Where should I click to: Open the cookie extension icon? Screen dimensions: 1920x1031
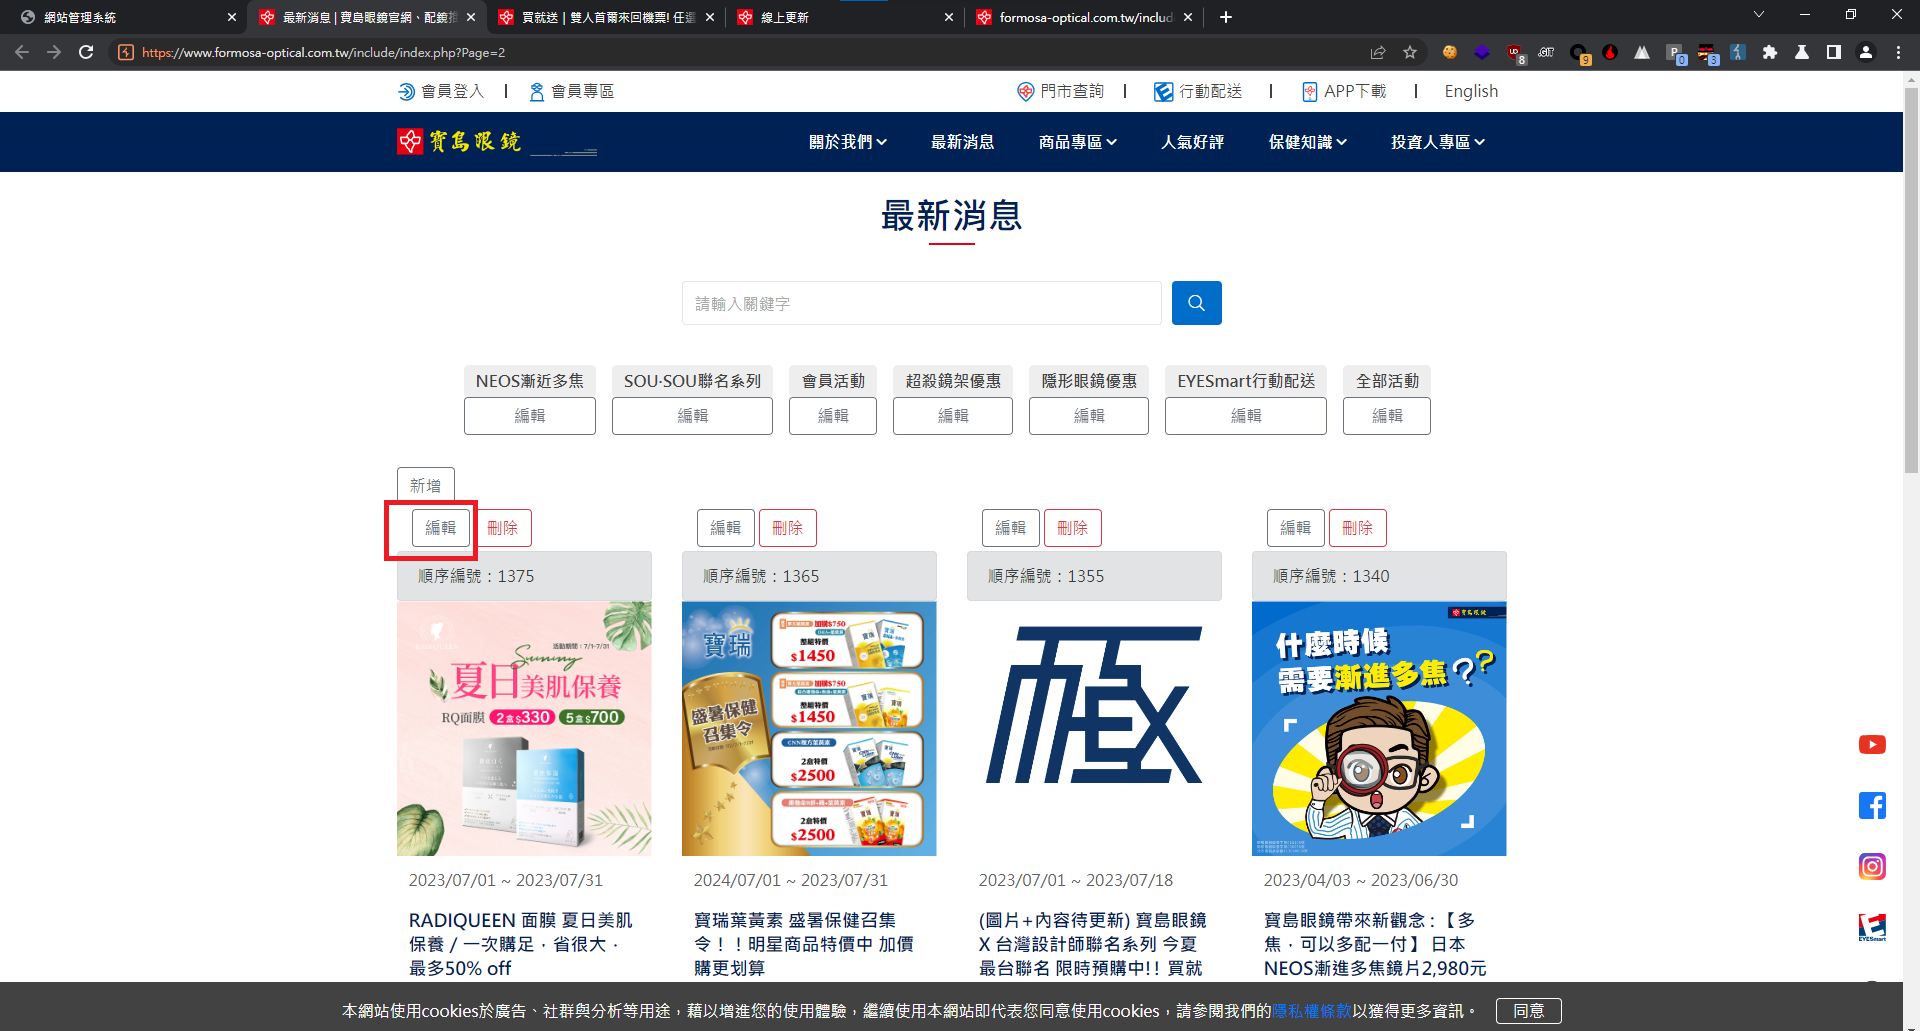click(x=1450, y=52)
